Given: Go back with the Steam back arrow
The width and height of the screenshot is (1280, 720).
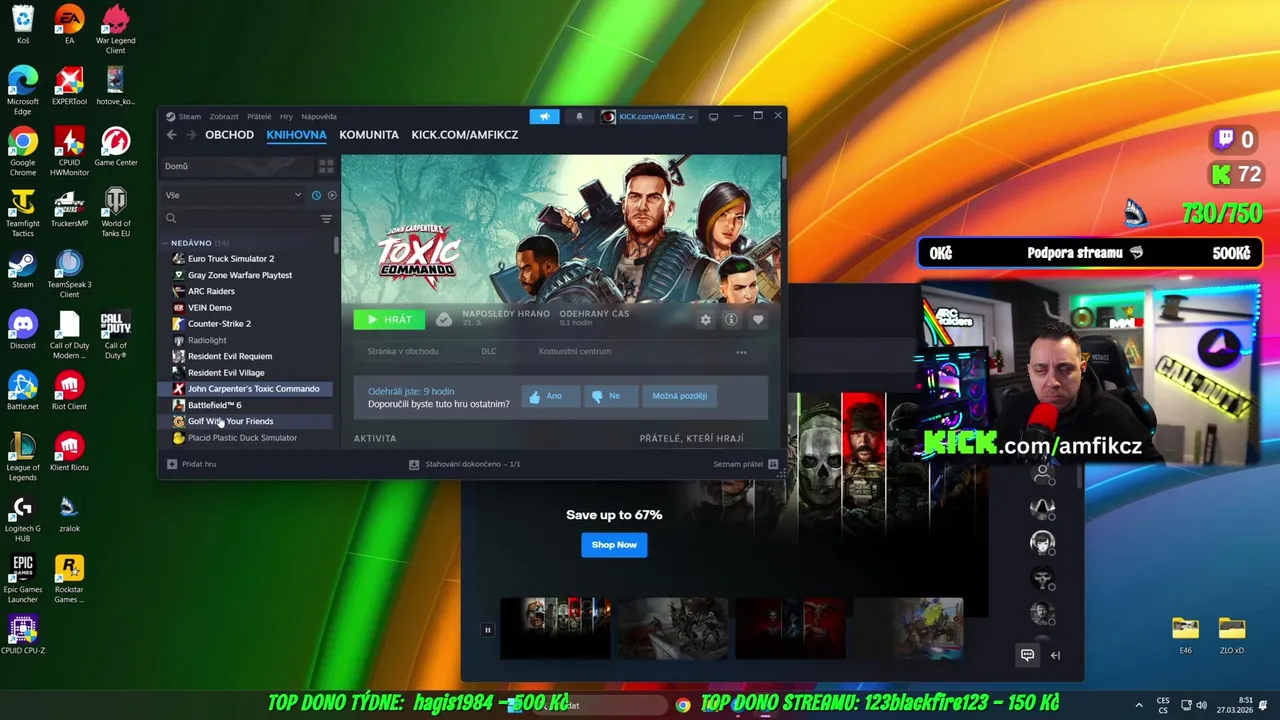Looking at the screenshot, I should pos(172,135).
